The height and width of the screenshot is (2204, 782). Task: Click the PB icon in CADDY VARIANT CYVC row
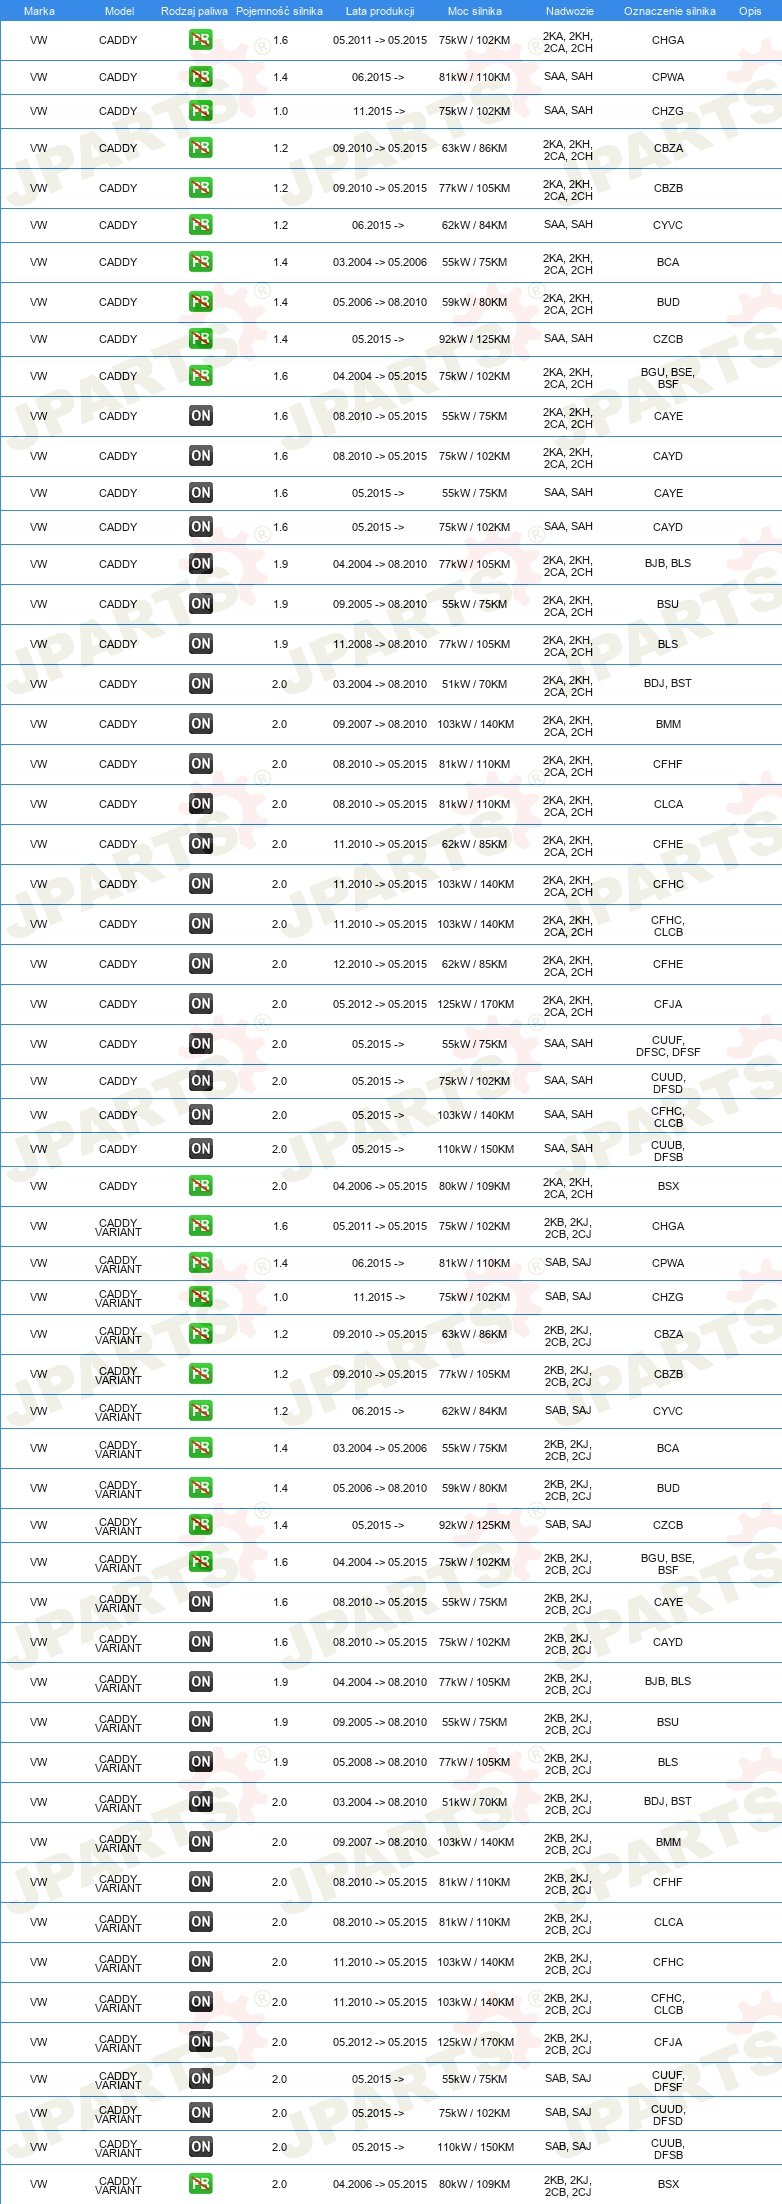[x=201, y=1411]
